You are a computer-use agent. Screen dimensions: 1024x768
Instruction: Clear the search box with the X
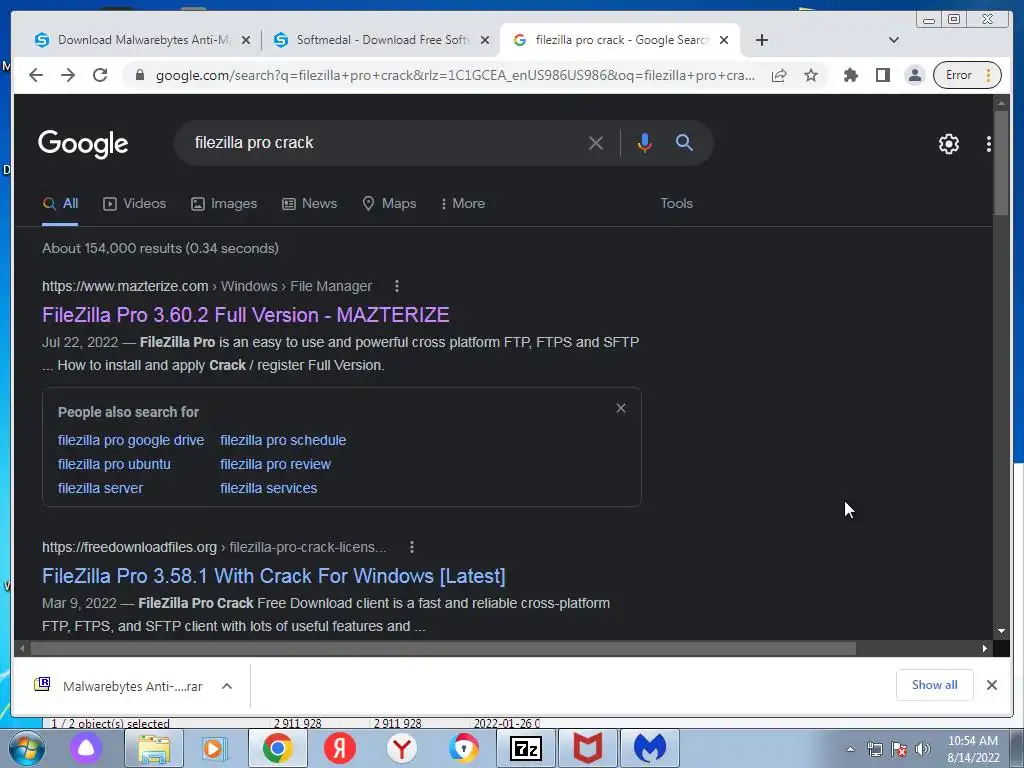596,142
